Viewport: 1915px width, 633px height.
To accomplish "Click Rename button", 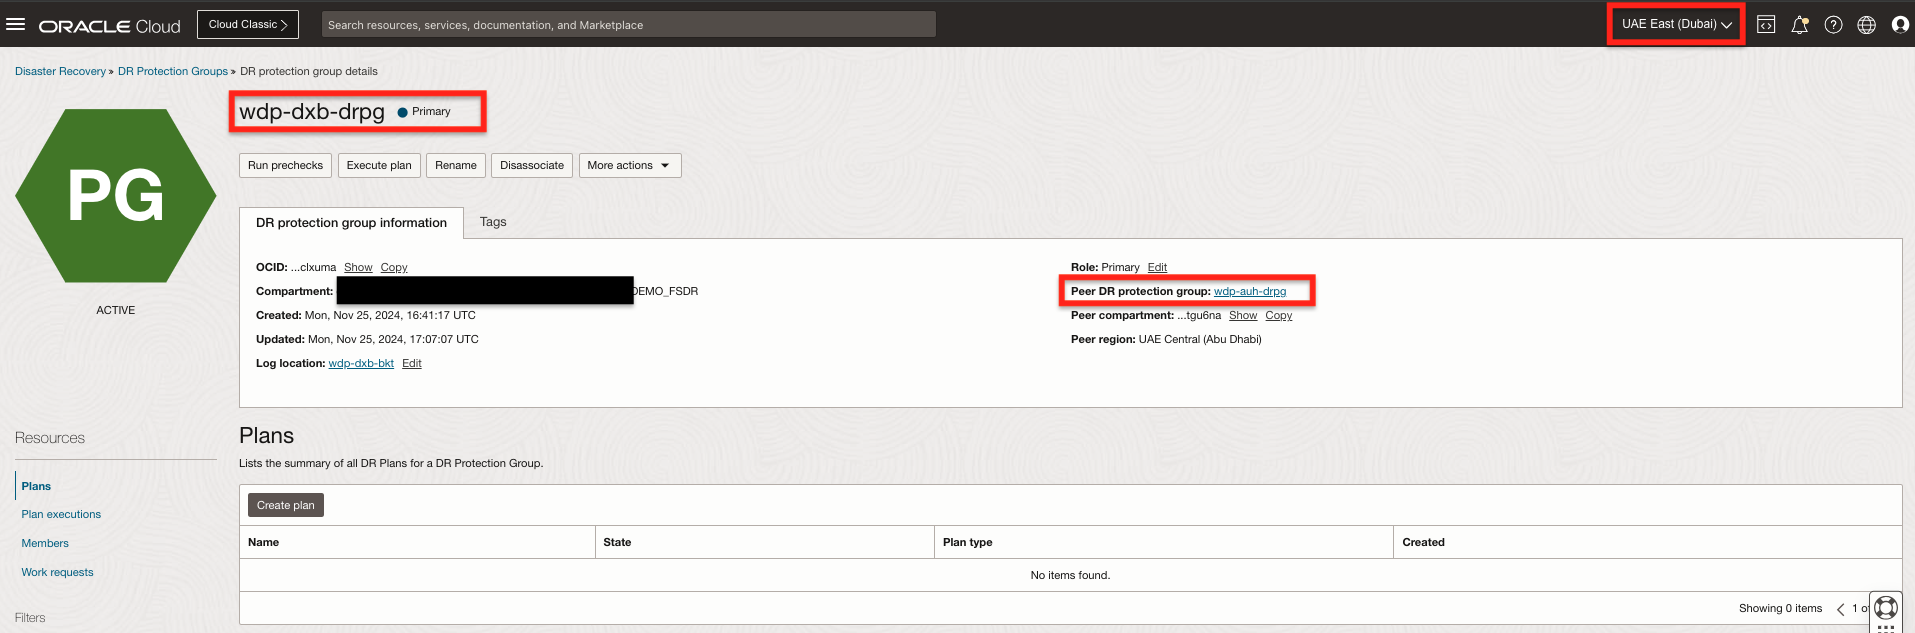I will coord(456,165).
